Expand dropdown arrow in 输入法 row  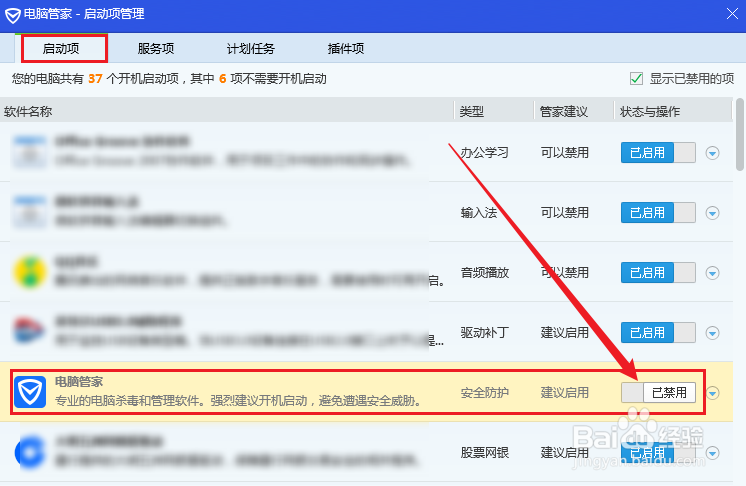point(712,213)
